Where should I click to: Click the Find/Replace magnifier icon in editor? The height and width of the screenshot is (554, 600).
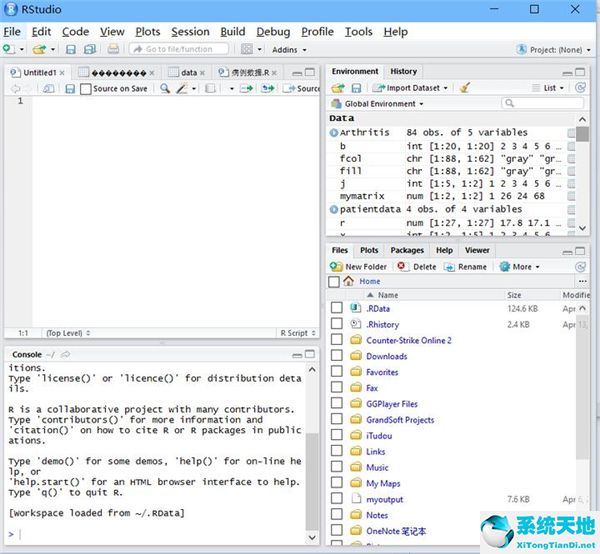(x=165, y=89)
